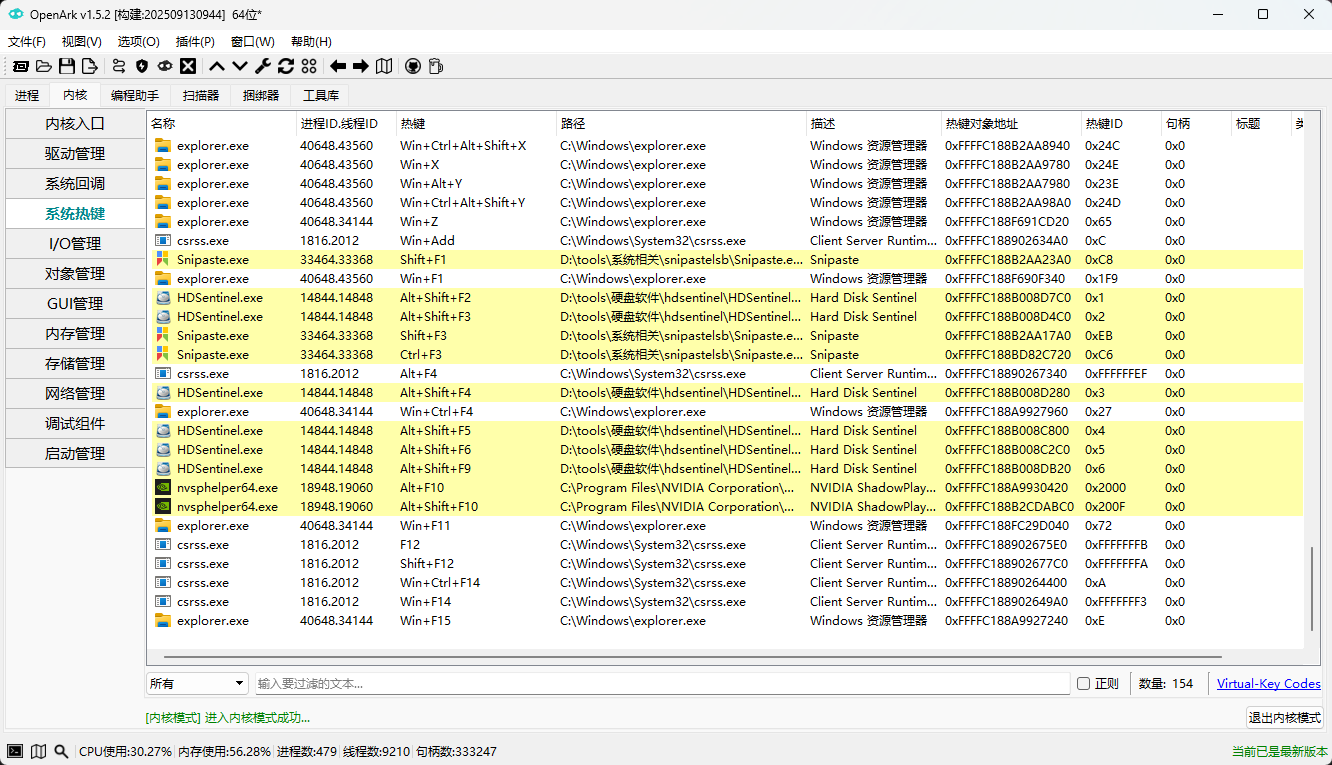The image size is (1332, 765).
Task: Click the 退出内核模式 button
Action: pos(1284,717)
